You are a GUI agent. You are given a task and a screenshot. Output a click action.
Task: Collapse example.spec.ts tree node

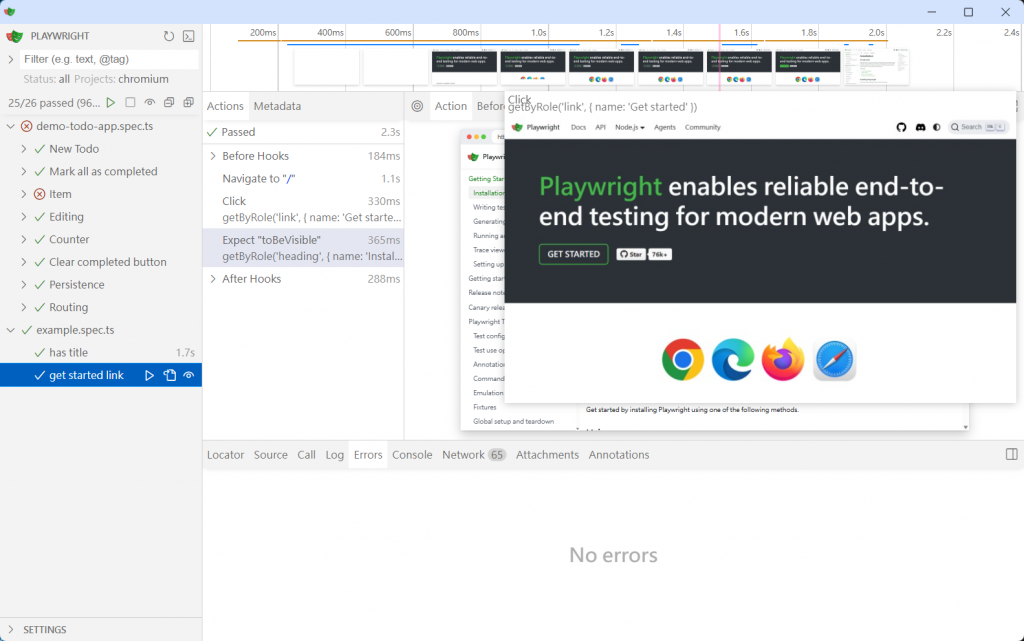(x=10, y=330)
